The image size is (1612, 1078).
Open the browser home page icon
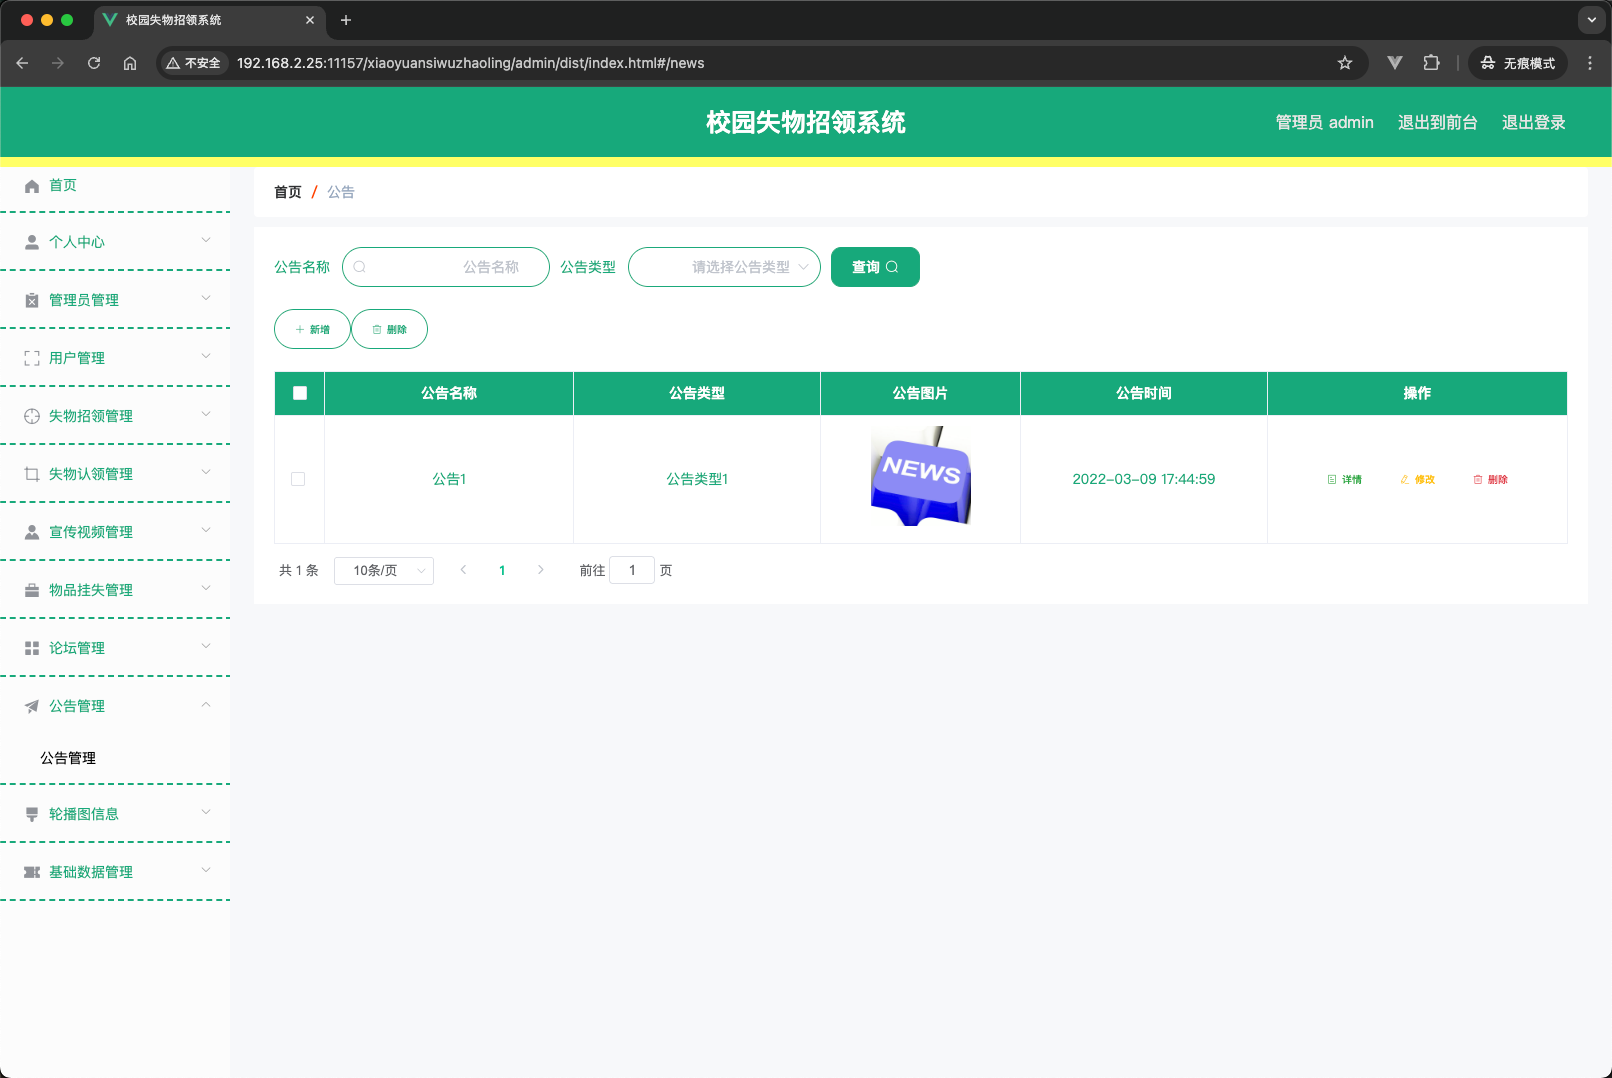click(130, 63)
